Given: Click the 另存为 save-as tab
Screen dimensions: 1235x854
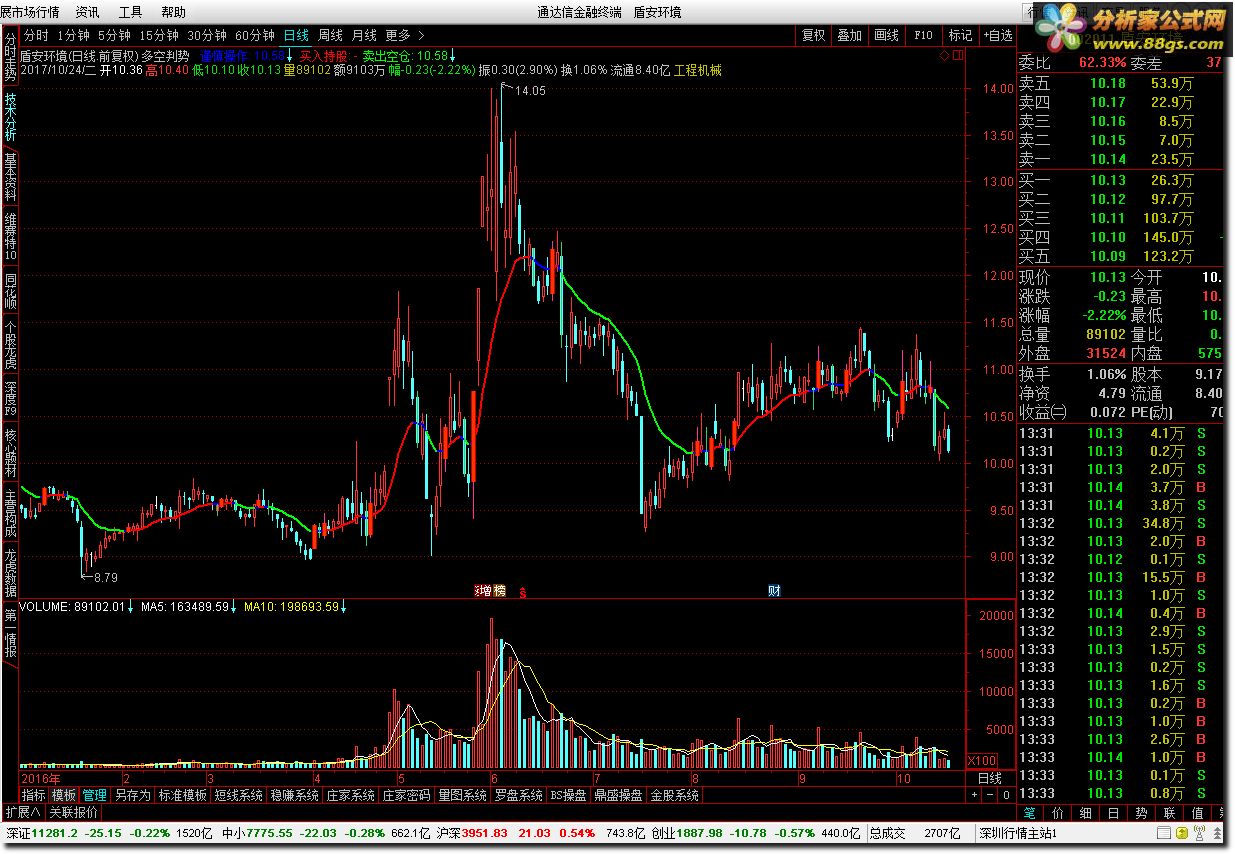Looking at the screenshot, I should coord(132,795).
